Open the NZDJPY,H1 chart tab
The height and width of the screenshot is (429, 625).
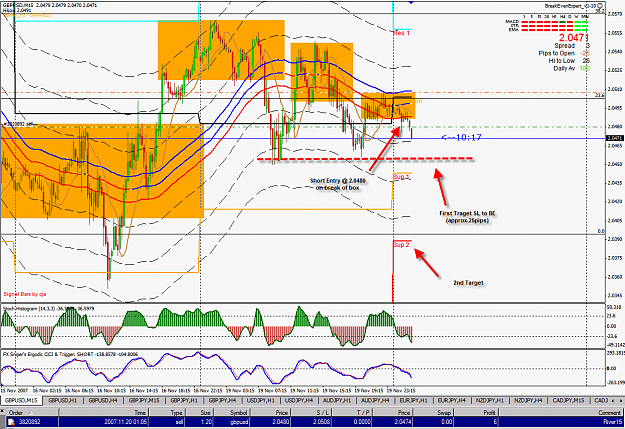490,400
